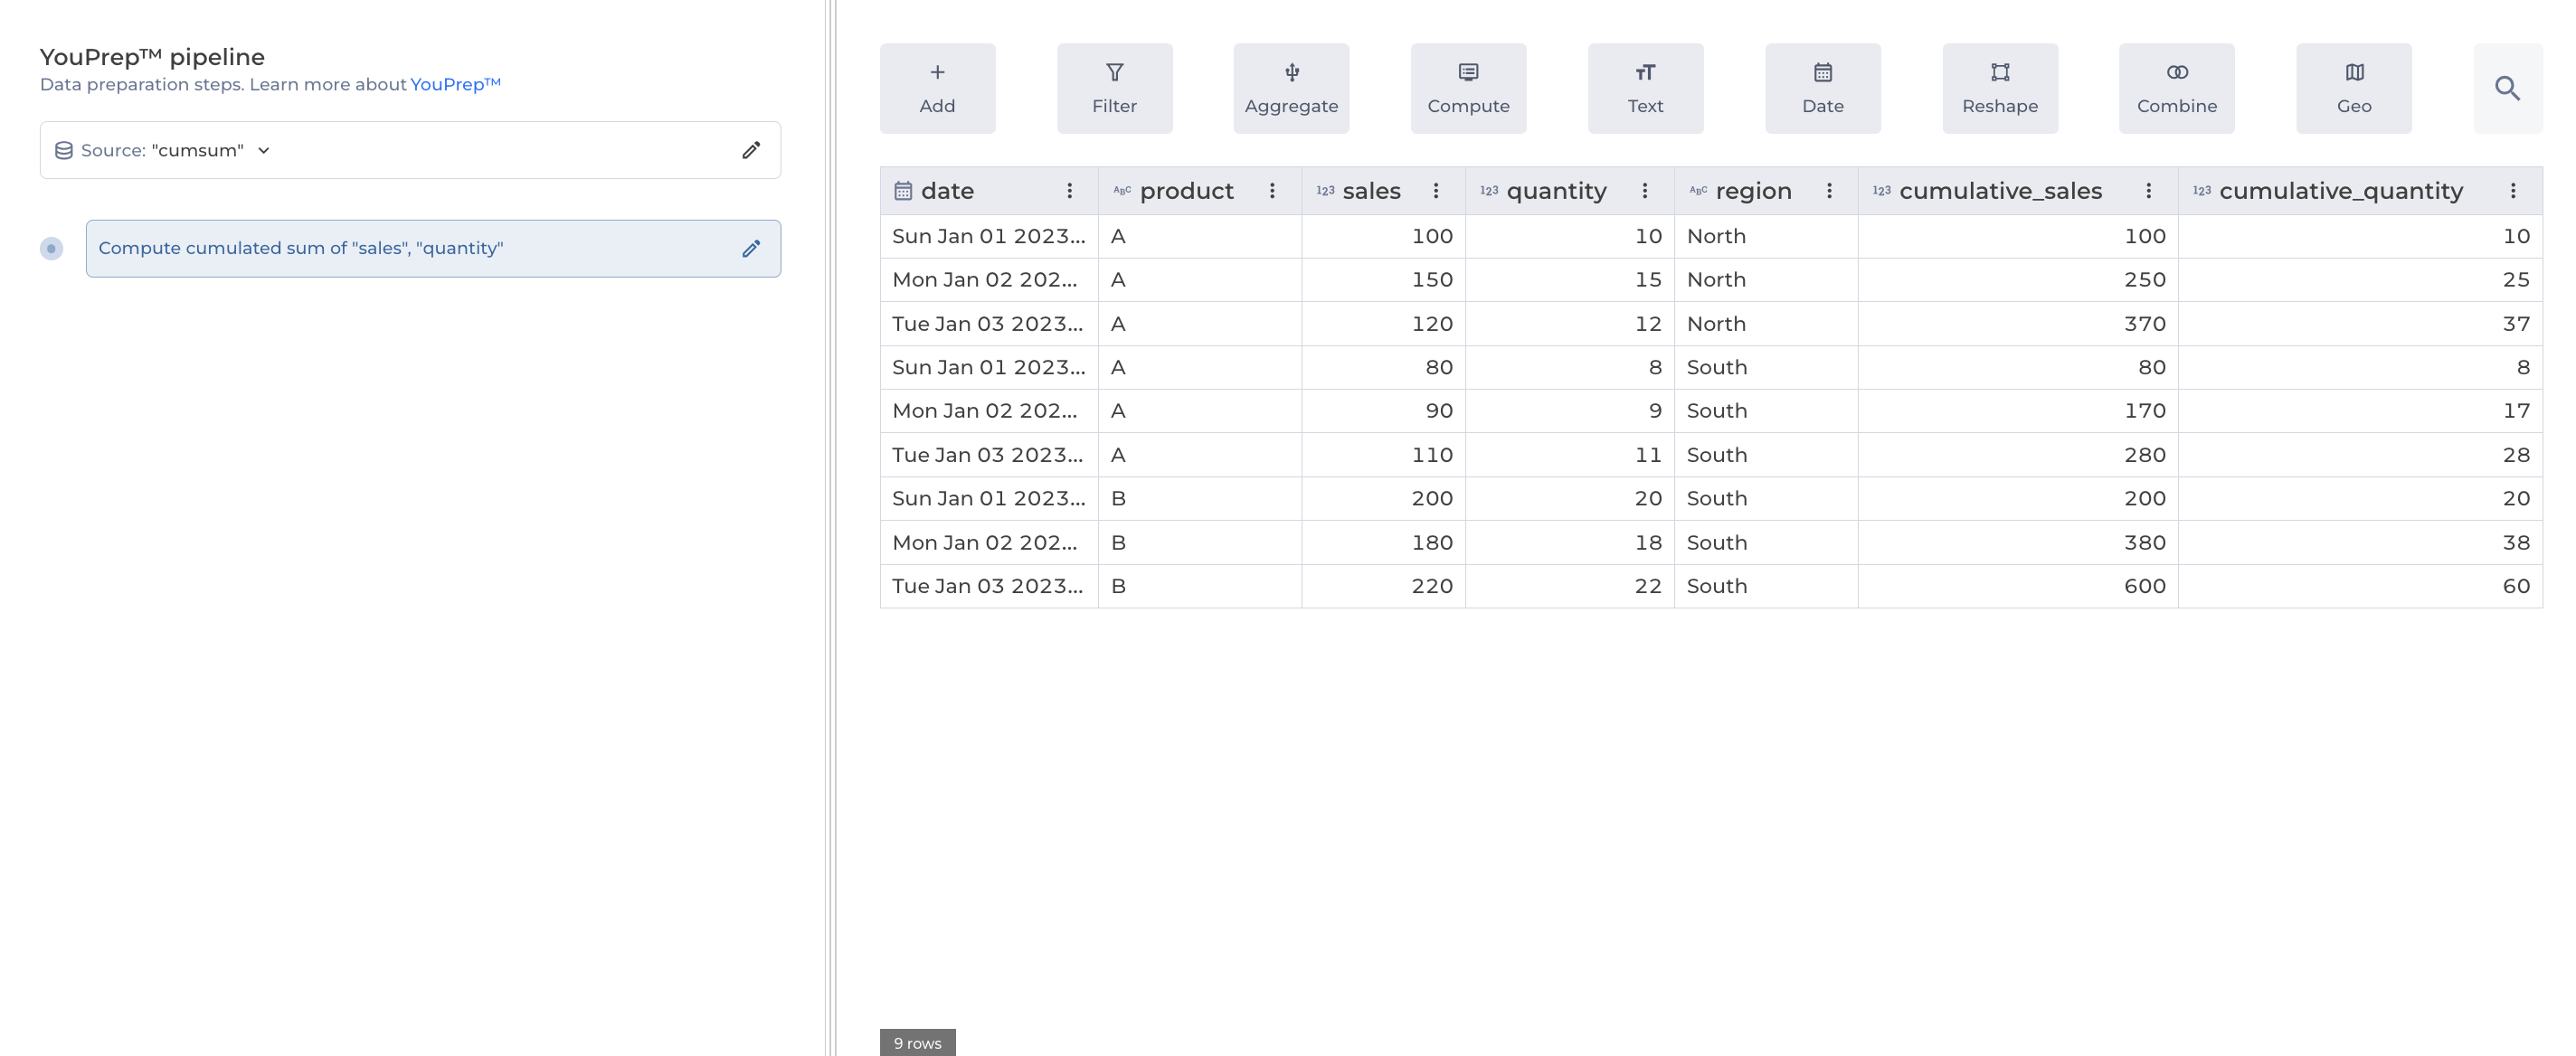Screen dimensions: 2576x1056
Task: Edit the cumulated sum step
Action: coord(751,248)
